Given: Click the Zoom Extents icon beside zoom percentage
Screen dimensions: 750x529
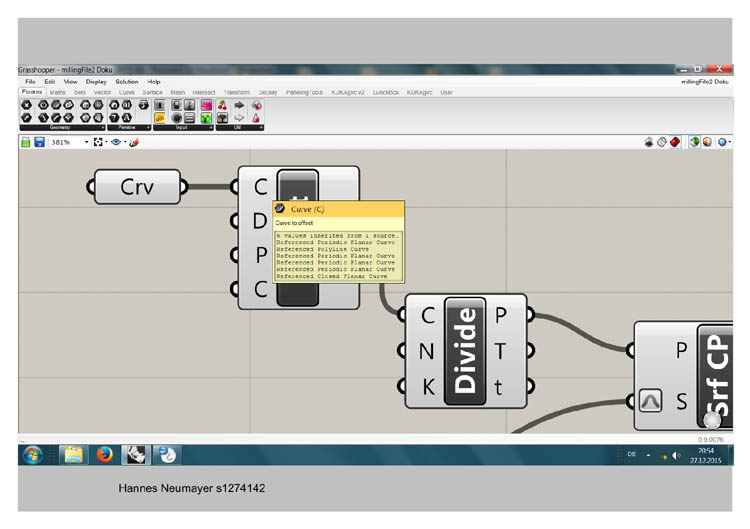Looking at the screenshot, I should point(98,142).
